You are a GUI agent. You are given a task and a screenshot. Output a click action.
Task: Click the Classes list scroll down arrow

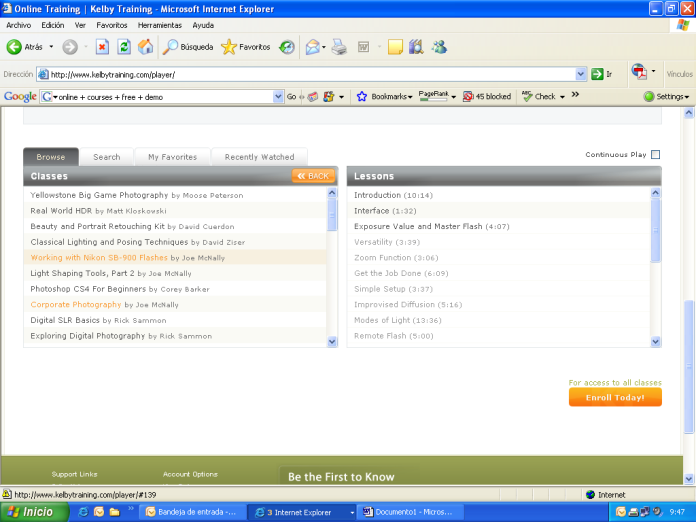click(332, 342)
